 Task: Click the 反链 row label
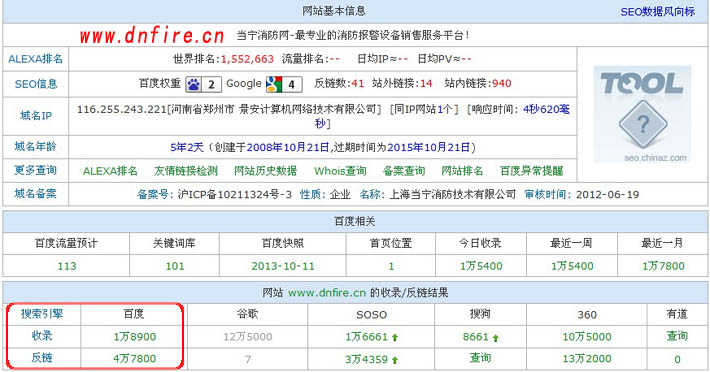[42, 358]
